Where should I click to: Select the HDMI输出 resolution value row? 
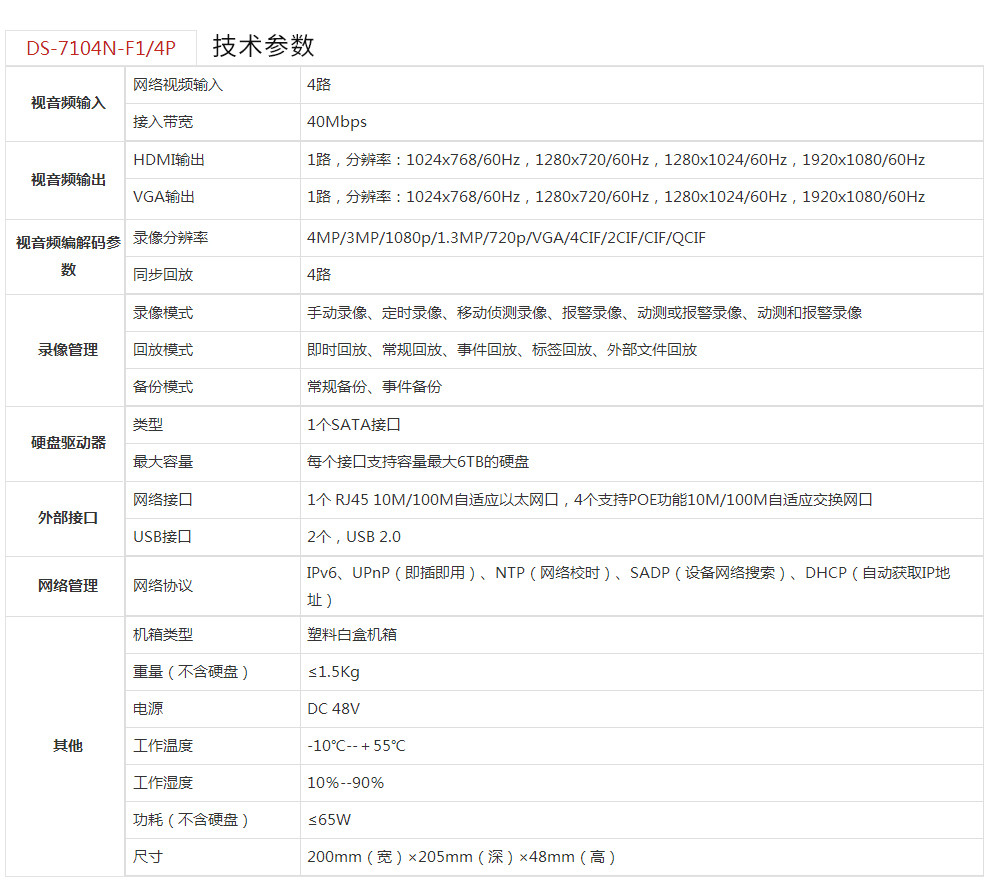[x=616, y=160]
